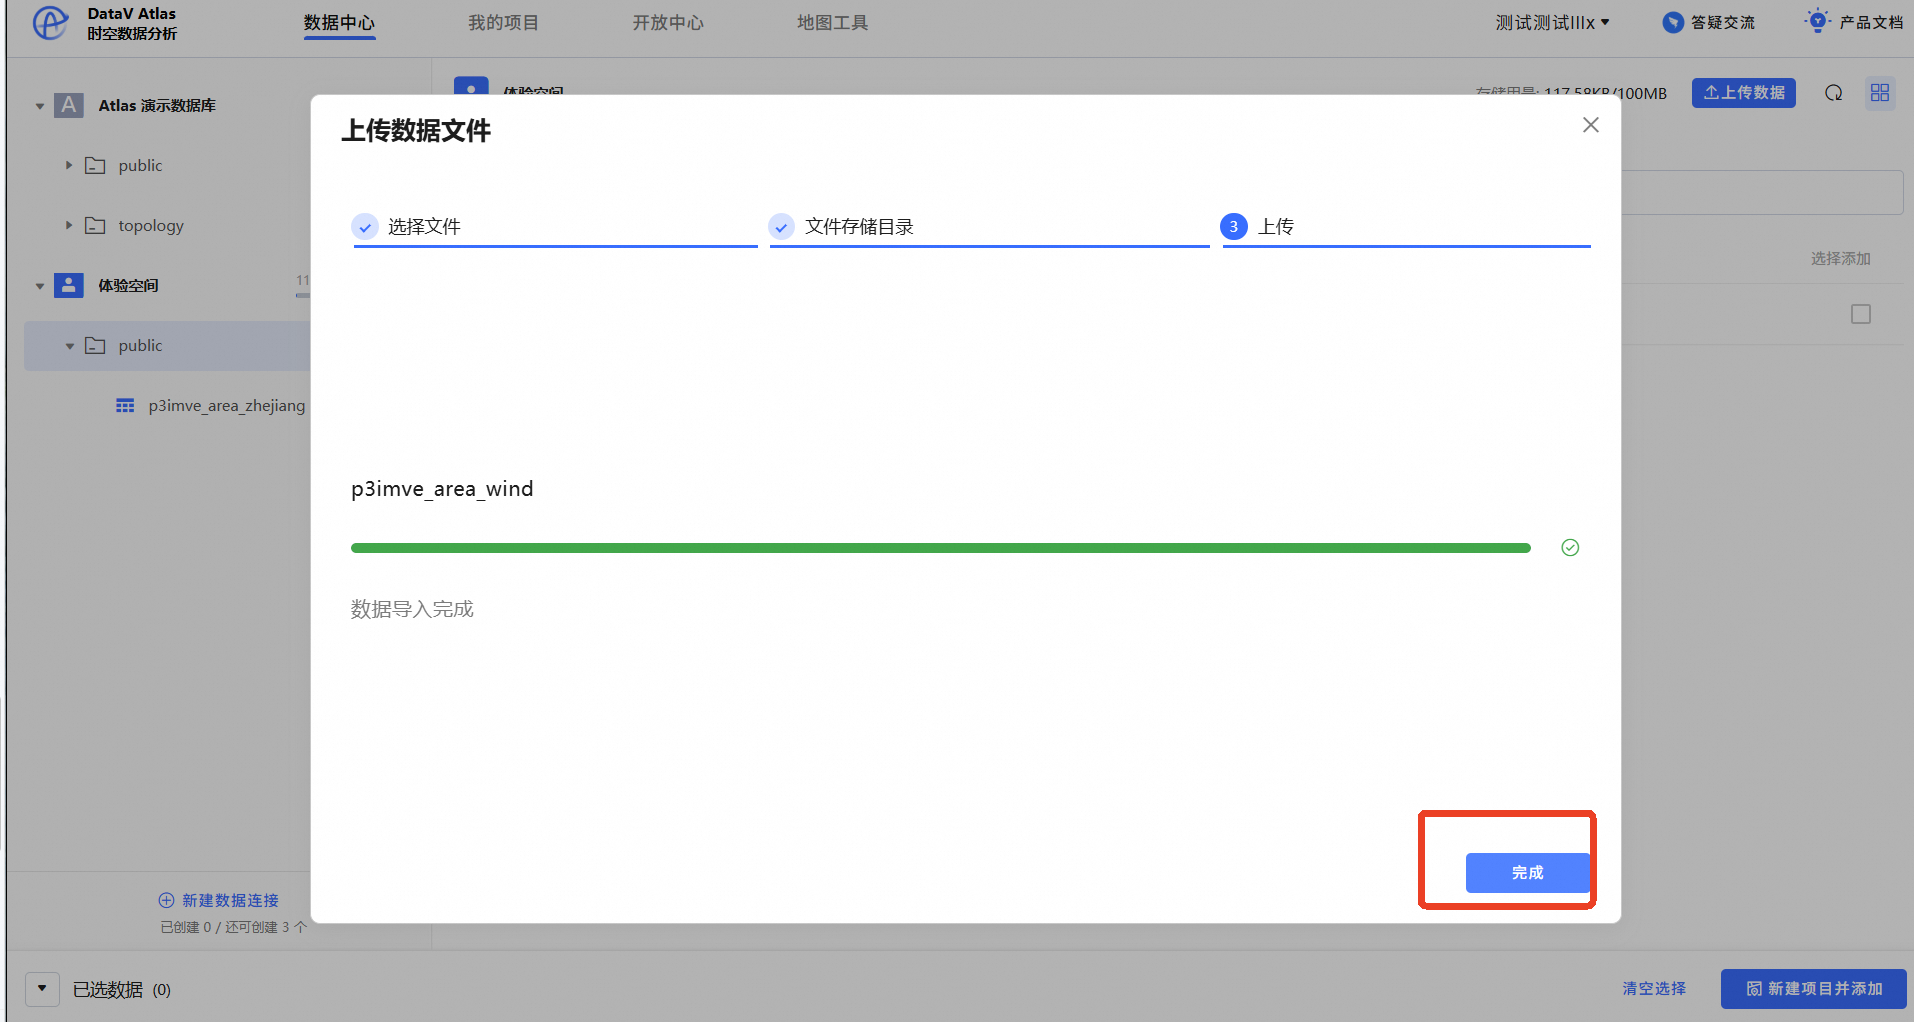Open the 测试测试lllx account dropdown
Image resolution: width=1914 pixels, height=1022 pixels.
click(1552, 22)
